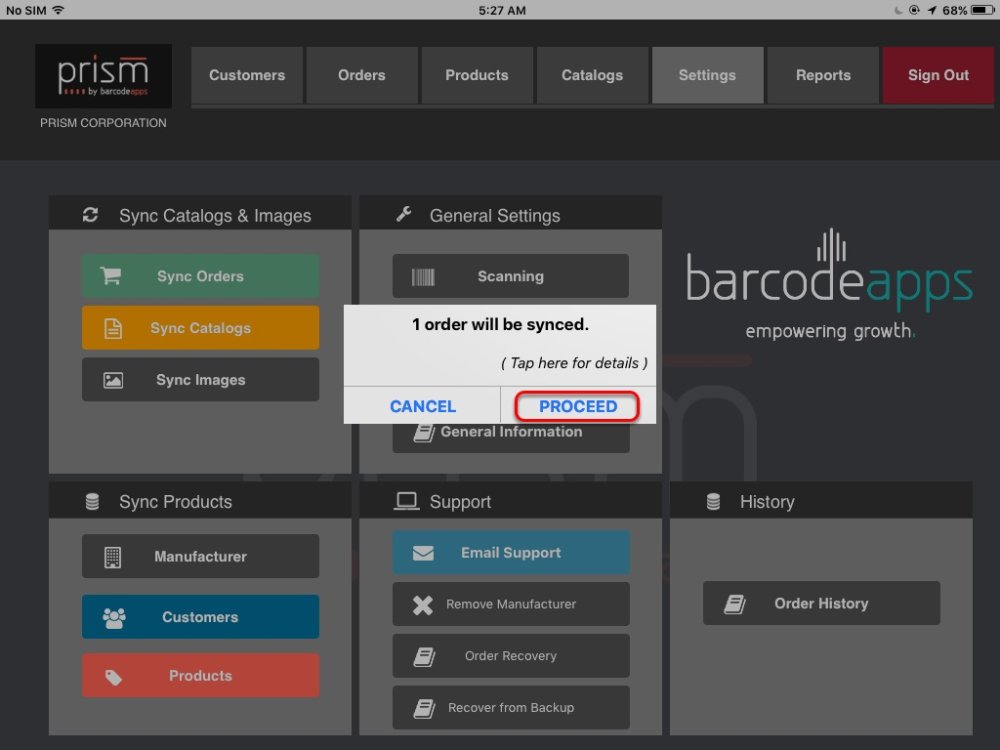Viewport: 1000px width, 750px height.
Task: Tap Remove Manufacturer label
Action: [511, 604]
